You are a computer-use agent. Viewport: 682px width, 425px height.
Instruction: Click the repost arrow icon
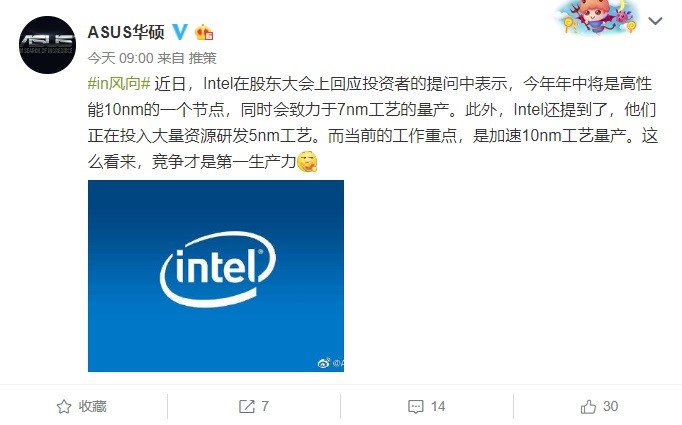click(246, 406)
